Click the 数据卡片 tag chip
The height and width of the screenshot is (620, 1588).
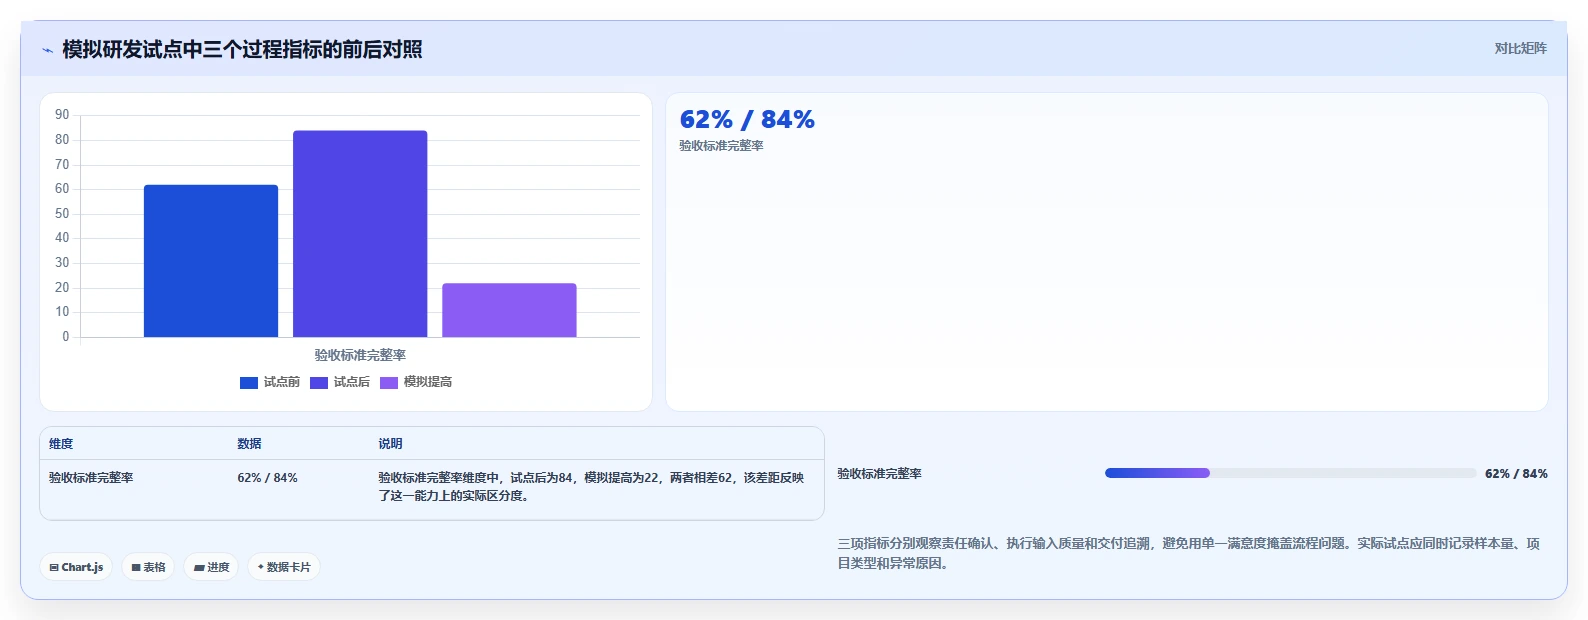[x=284, y=567]
